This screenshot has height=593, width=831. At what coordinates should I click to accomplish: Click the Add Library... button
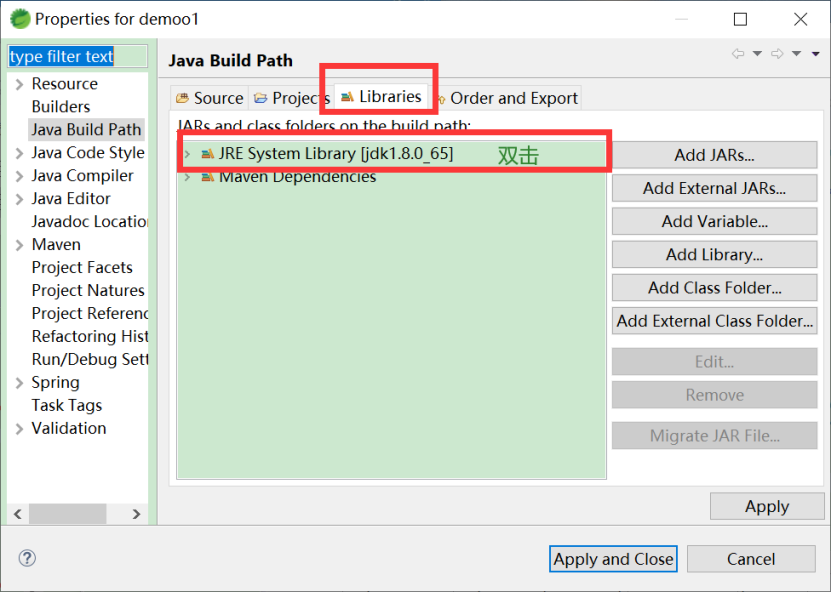click(x=714, y=254)
